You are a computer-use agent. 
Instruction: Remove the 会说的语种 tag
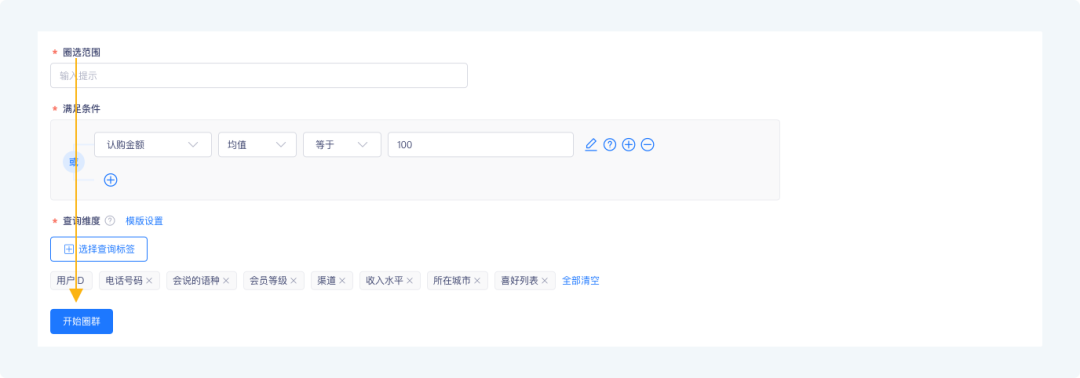coord(226,281)
